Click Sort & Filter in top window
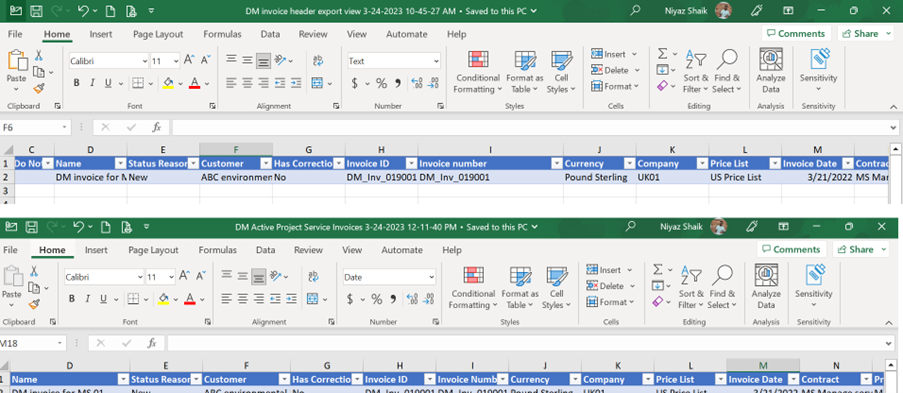Viewport: 903px width, 393px height. [696, 72]
